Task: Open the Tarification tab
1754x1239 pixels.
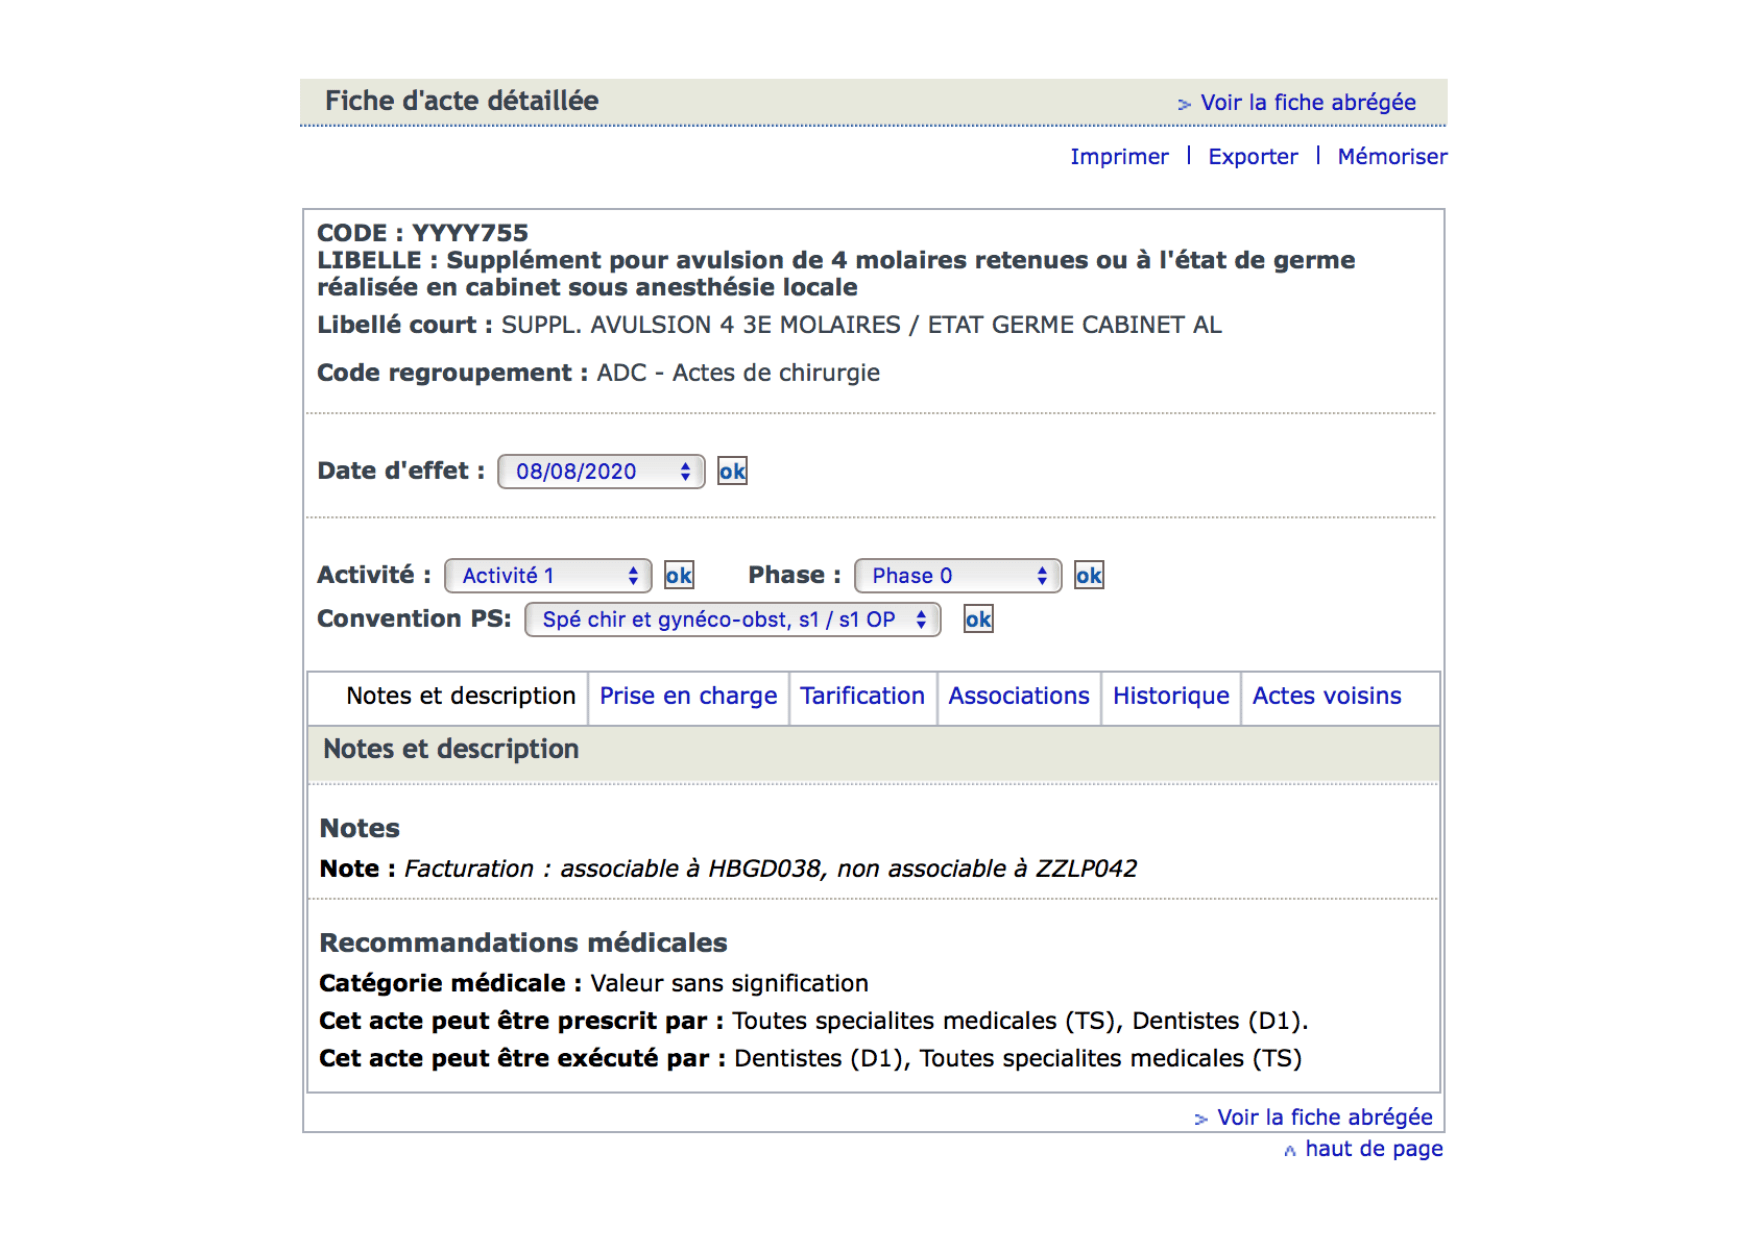Action: pyautogui.click(x=862, y=696)
